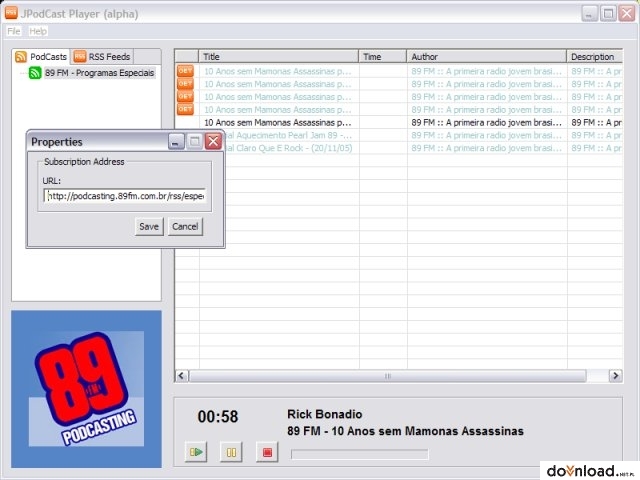Open the Help menu
Screen dimensions: 640x480
coord(38,31)
